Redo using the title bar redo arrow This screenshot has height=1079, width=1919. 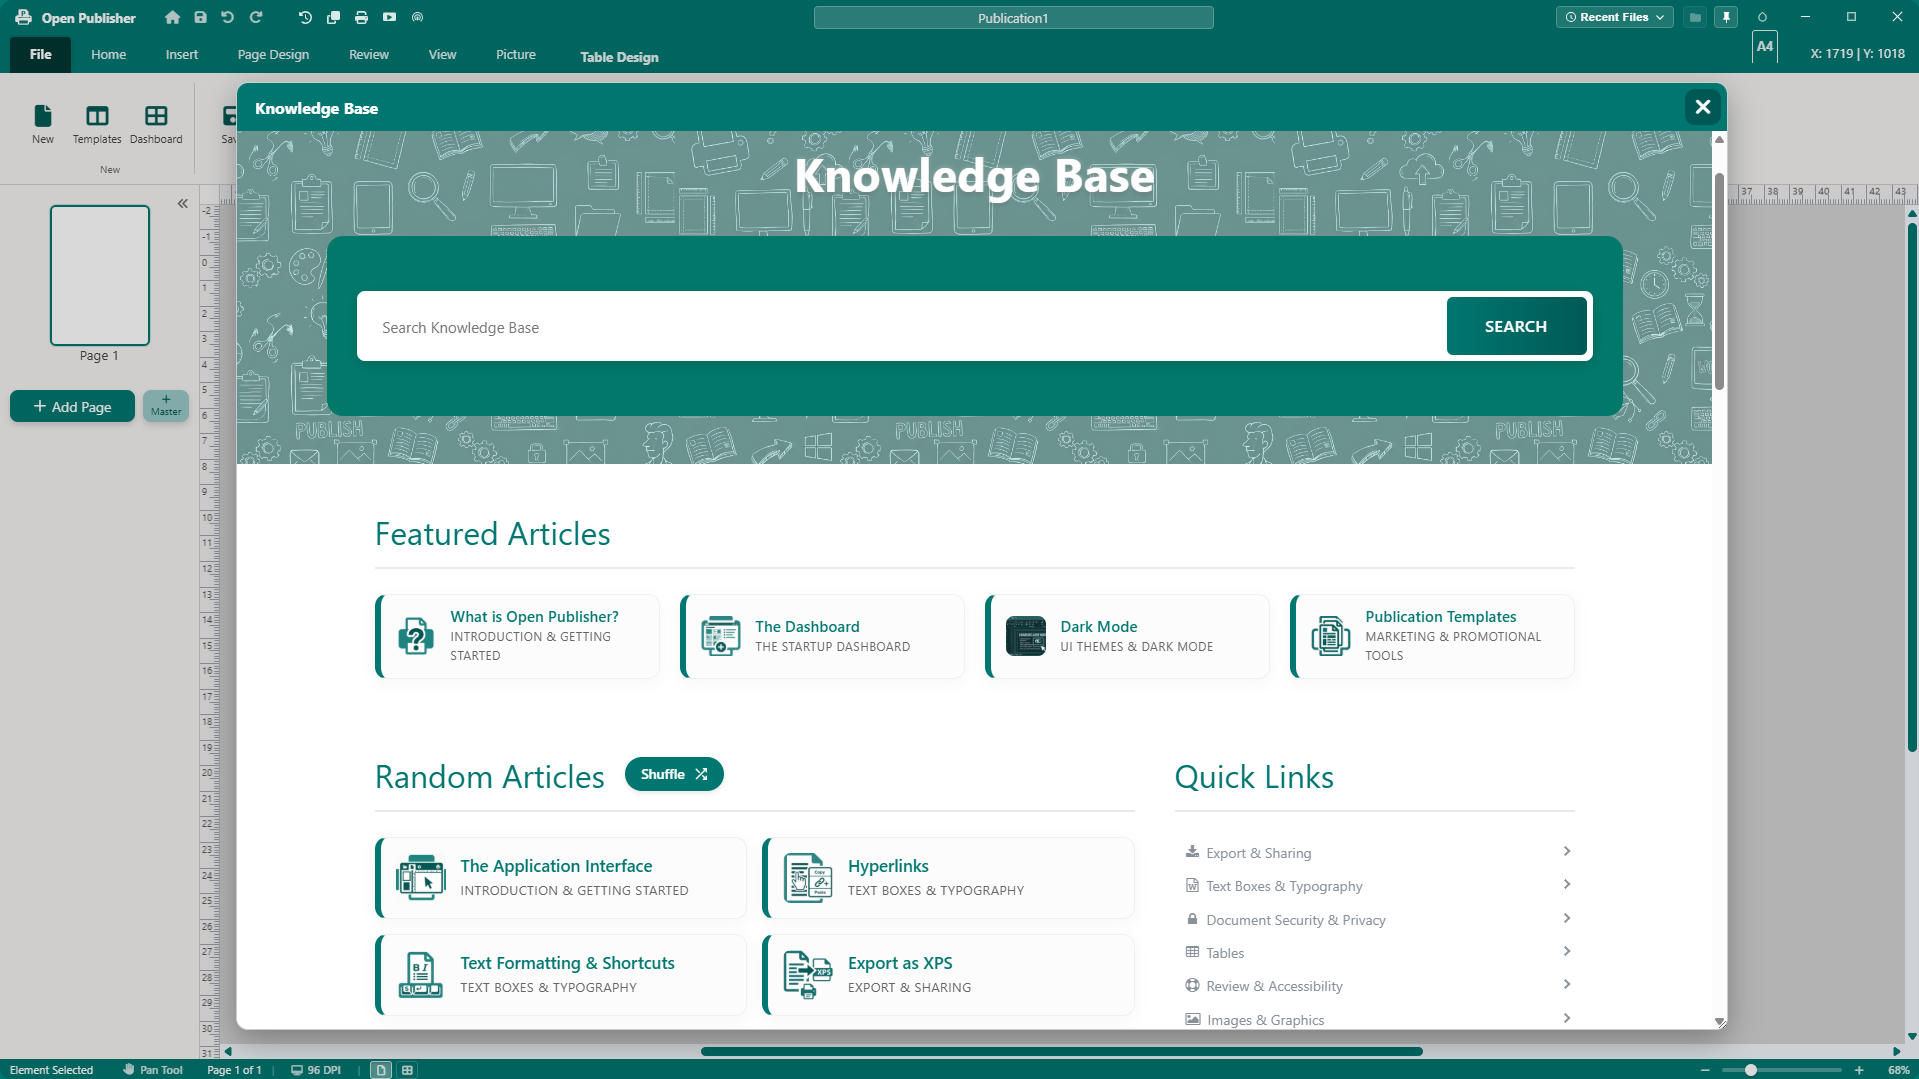click(x=255, y=17)
